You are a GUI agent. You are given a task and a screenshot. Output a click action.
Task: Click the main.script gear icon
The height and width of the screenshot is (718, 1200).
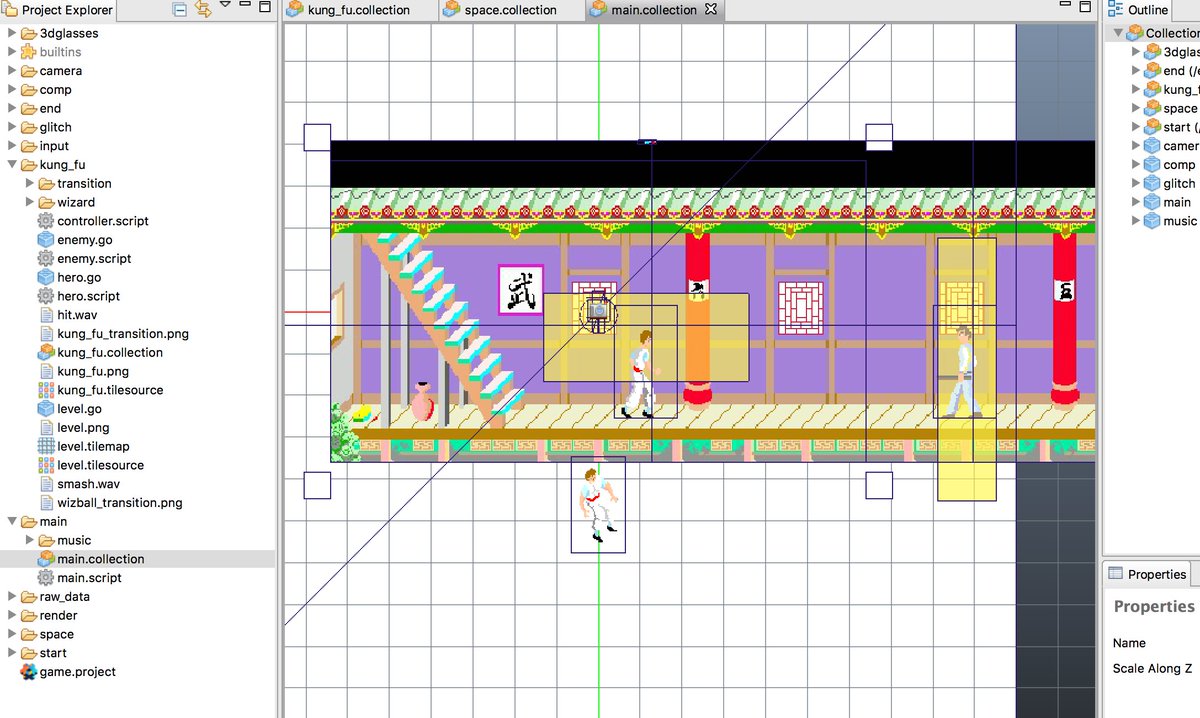(46, 578)
